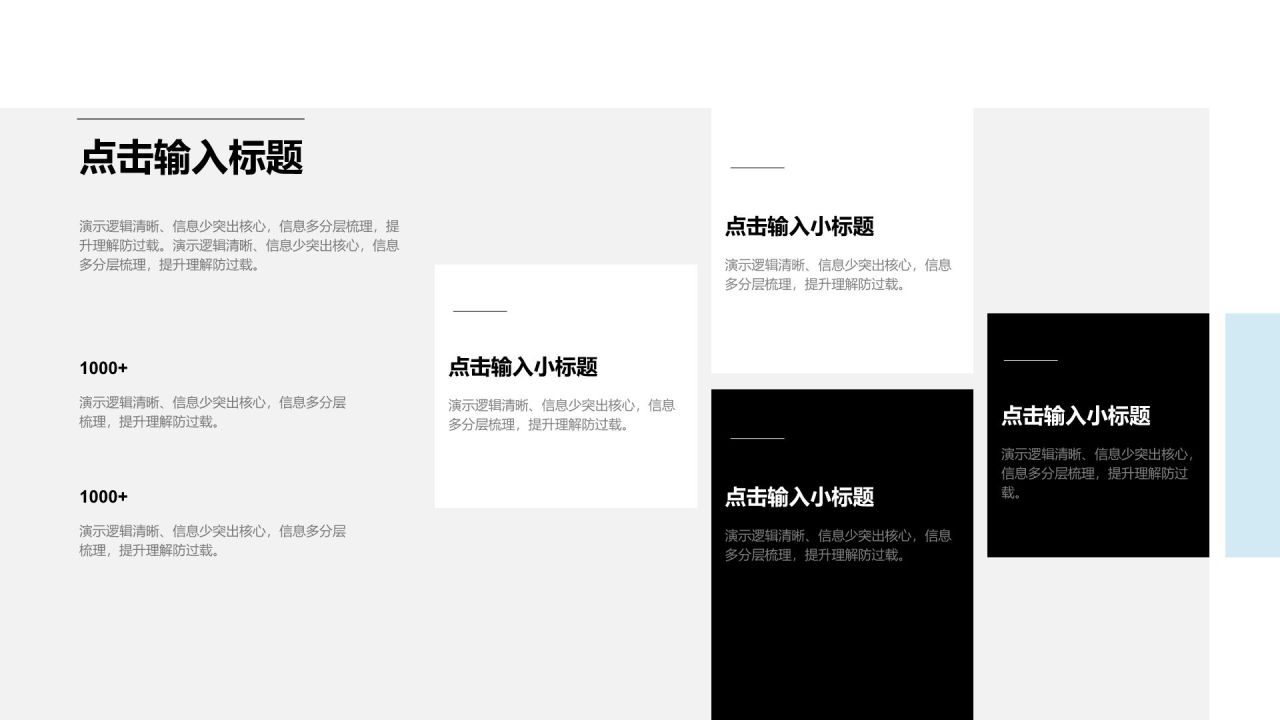Image resolution: width=1280 pixels, height=720 pixels.
Task: Click the subtitle in the top white card
Action: [x=799, y=227]
